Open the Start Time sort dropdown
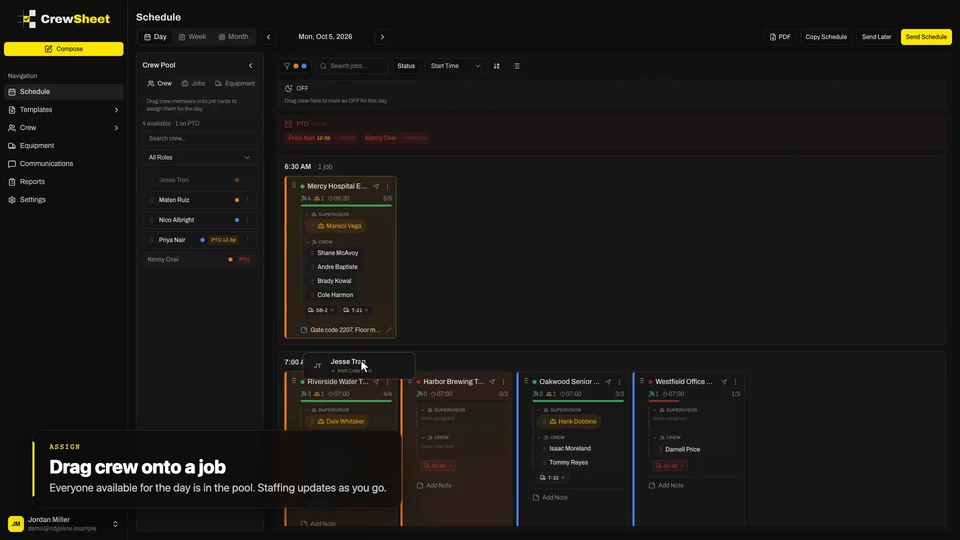The height and width of the screenshot is (540, 960). point(455,66)
